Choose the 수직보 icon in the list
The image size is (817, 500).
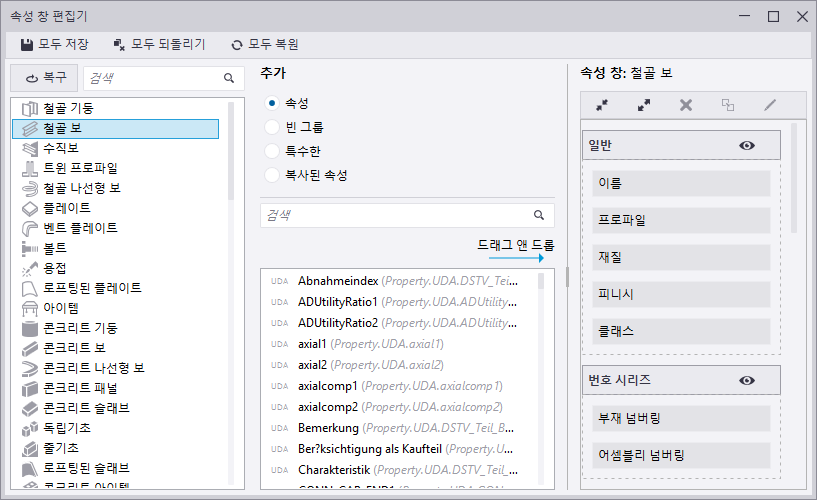(x=30, y=148)
